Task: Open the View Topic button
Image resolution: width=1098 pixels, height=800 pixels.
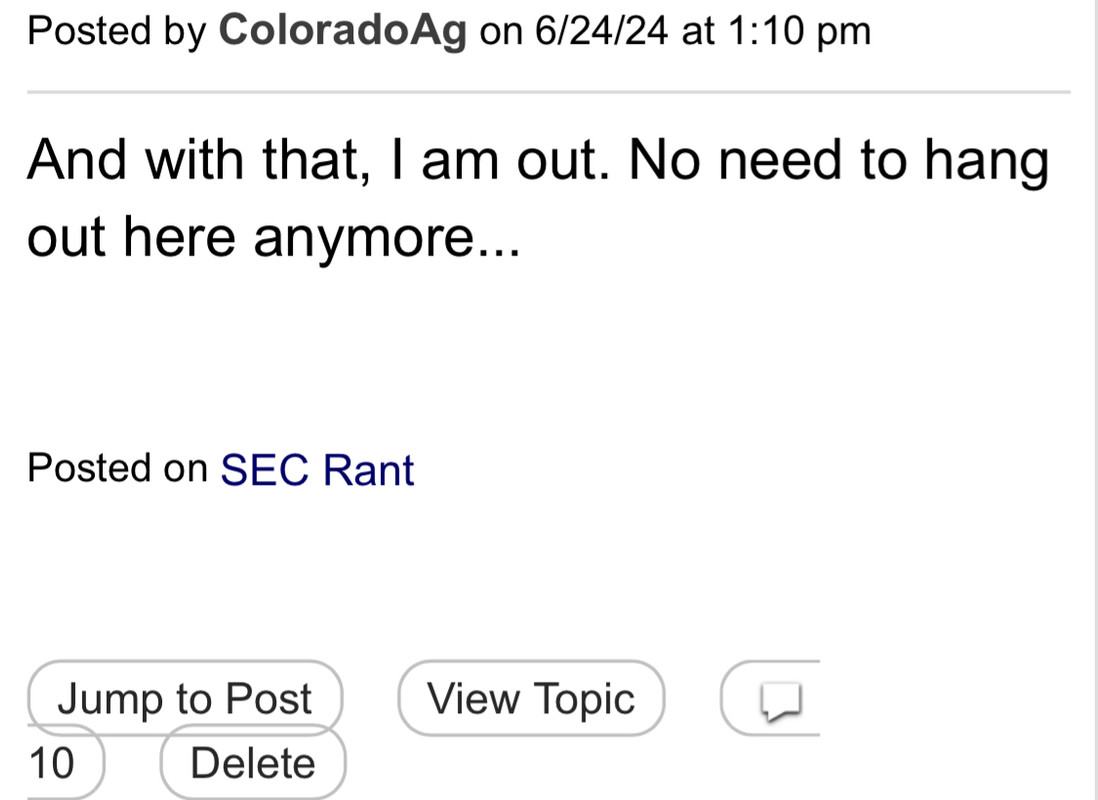Action: click(531, 699)
